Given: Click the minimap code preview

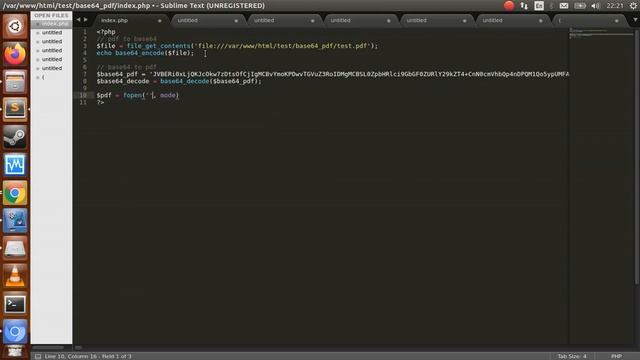Looking at the screenshot, I should pos(601,33).
